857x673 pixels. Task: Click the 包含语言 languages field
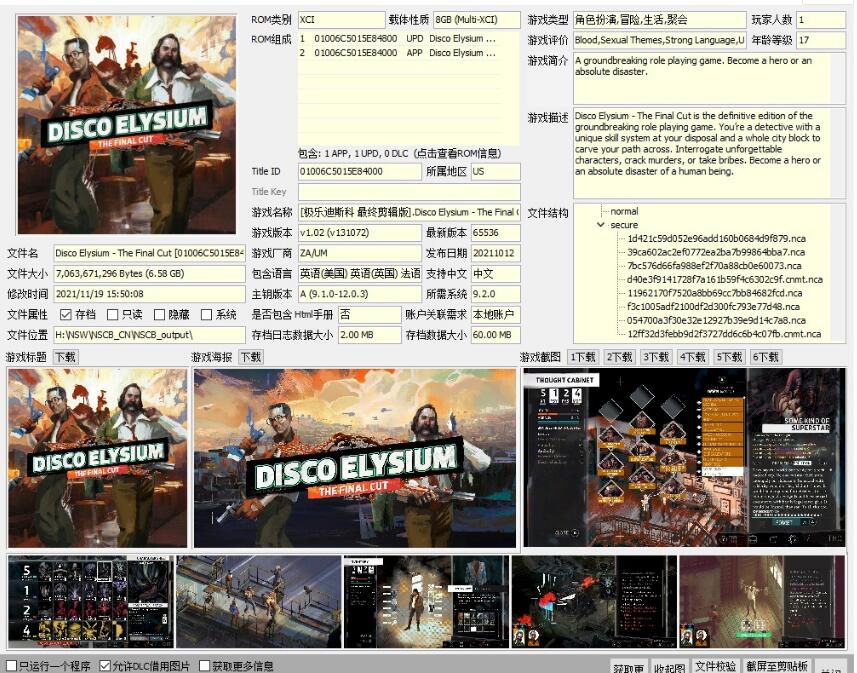click(x=360, y=273)
